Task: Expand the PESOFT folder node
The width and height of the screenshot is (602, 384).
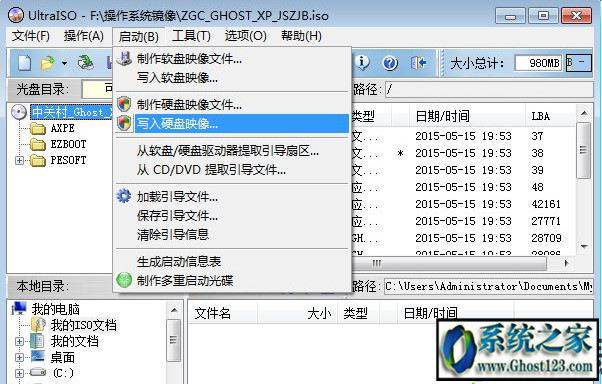Action: pyautogui.click(x=19, y=161)
